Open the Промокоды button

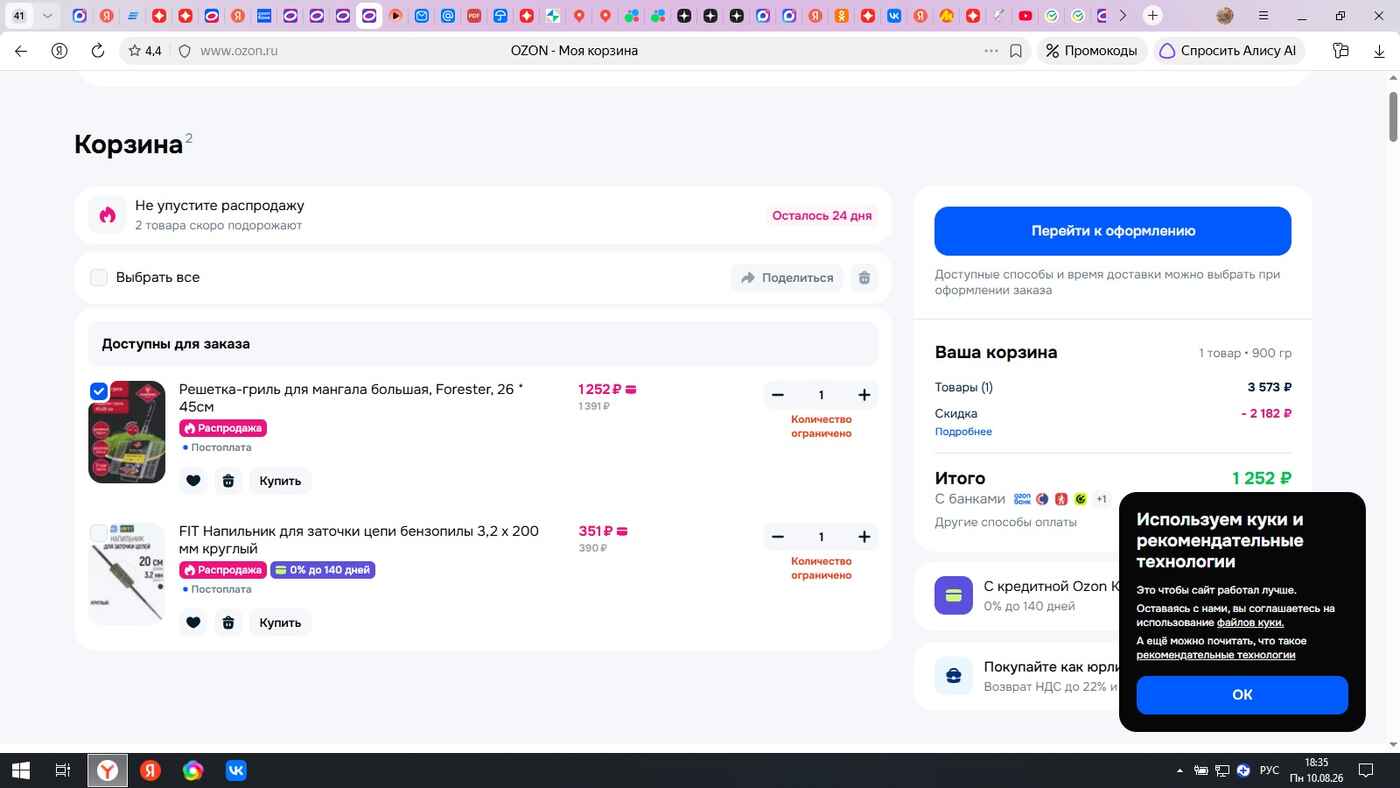[x=1091, y=51]
